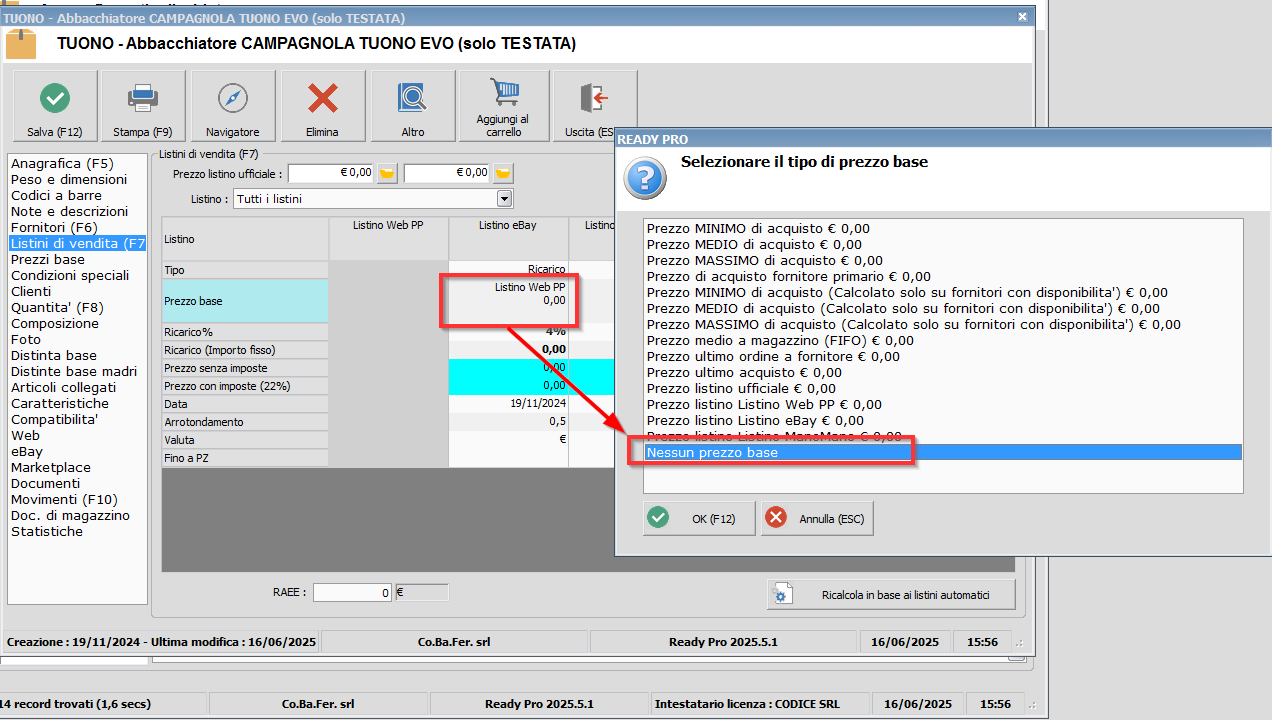Add item via Aggiungi al carrello
The width and height of the screenshot is (1272, 720).
[x=503, y=106]
